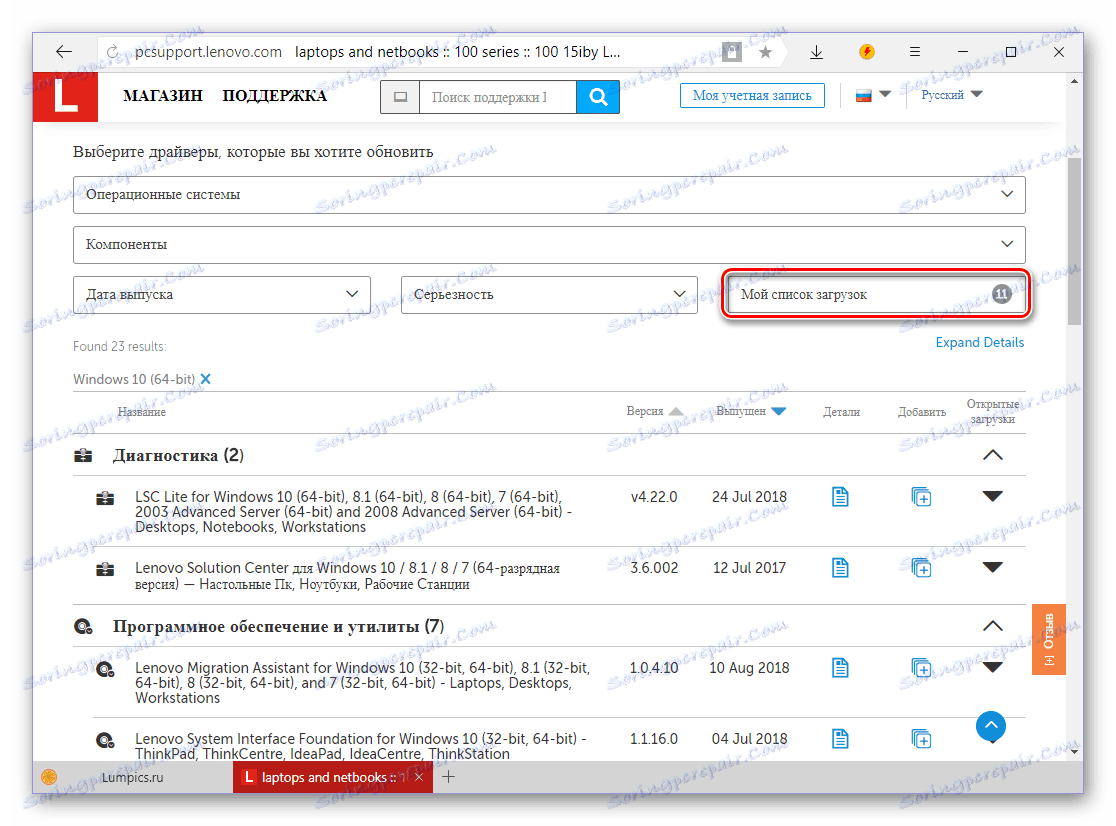Open Мой список загрузок button
The width and height of the screenshot is (1116, 826).
pos(875,294)
